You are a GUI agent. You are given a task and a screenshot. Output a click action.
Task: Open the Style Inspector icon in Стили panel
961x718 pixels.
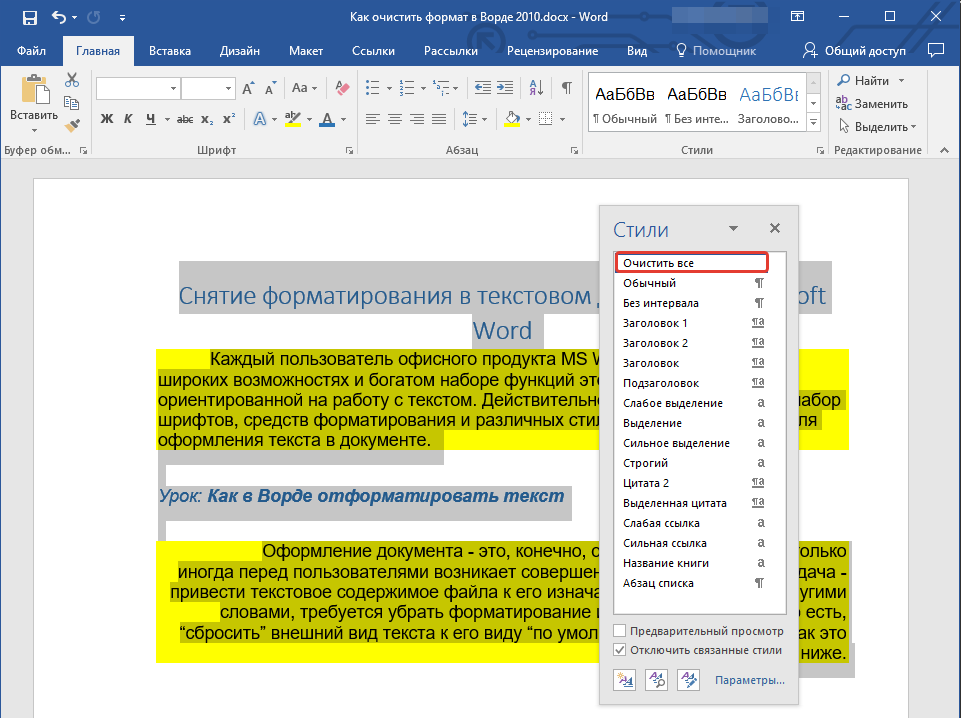coord(657,680)
